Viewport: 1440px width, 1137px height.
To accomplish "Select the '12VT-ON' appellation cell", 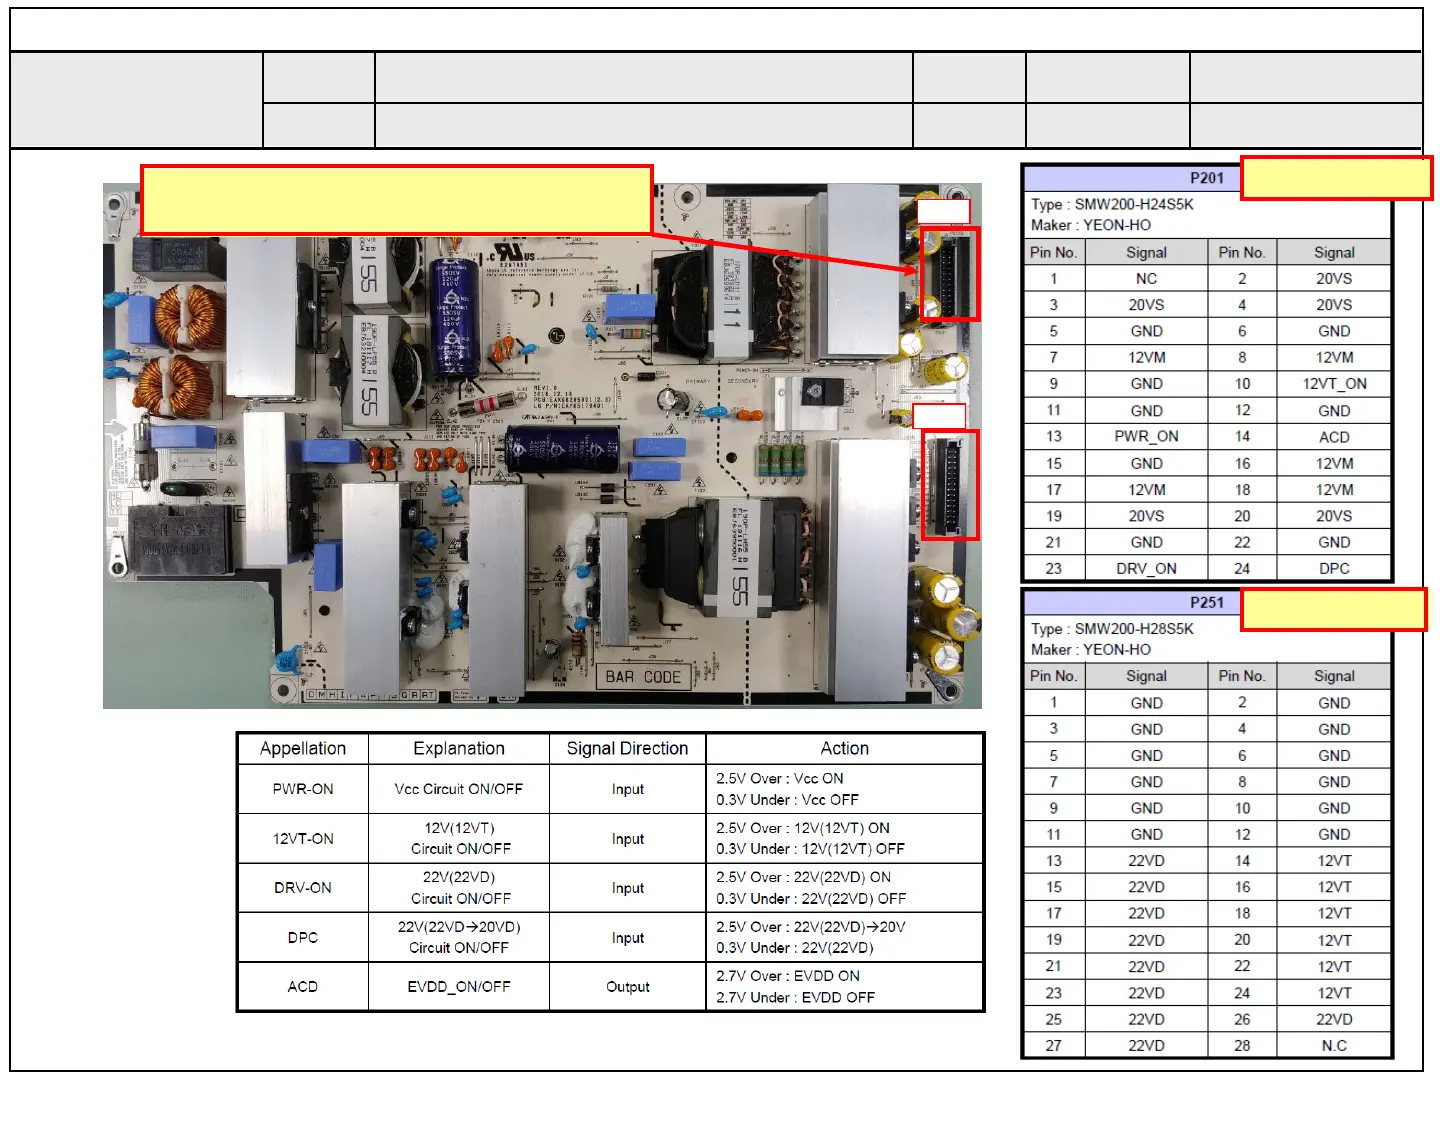I will coord(303,839).
